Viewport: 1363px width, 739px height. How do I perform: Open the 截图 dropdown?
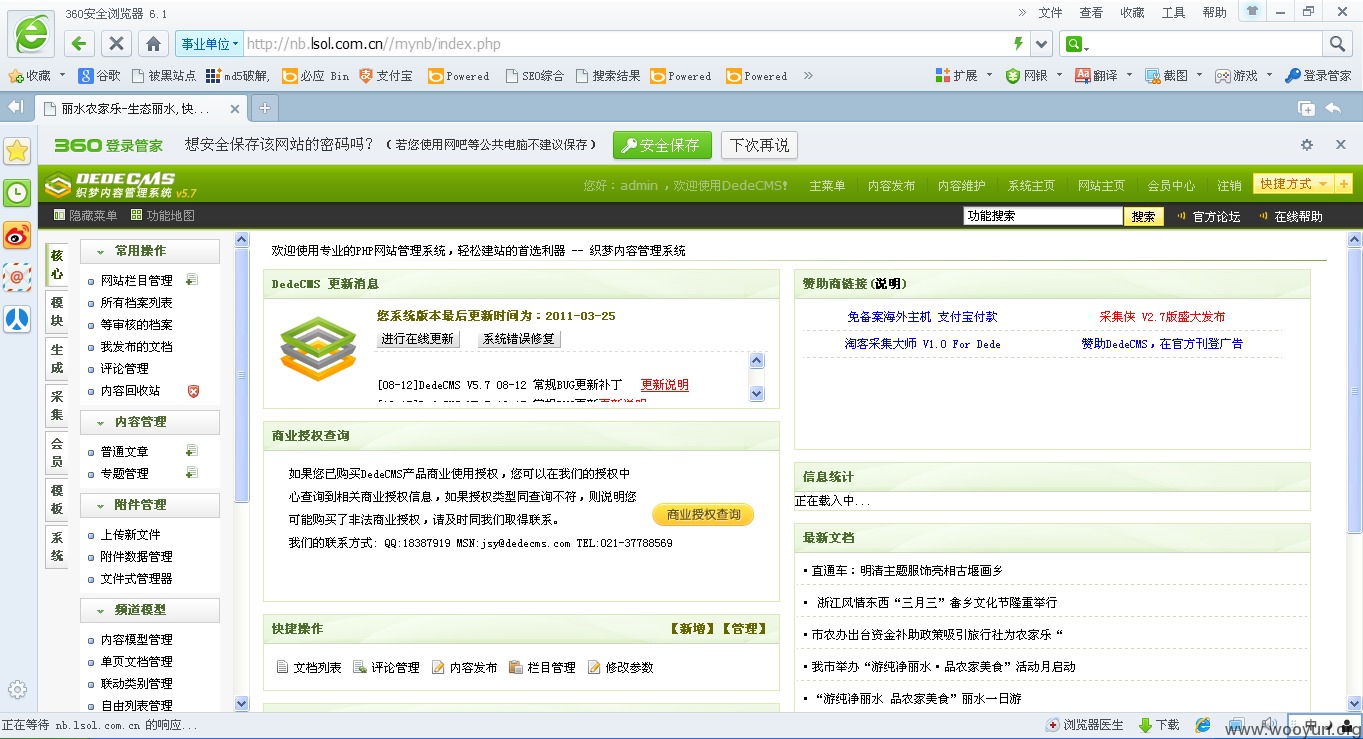pyautogui.click(x=1174, y=76)
